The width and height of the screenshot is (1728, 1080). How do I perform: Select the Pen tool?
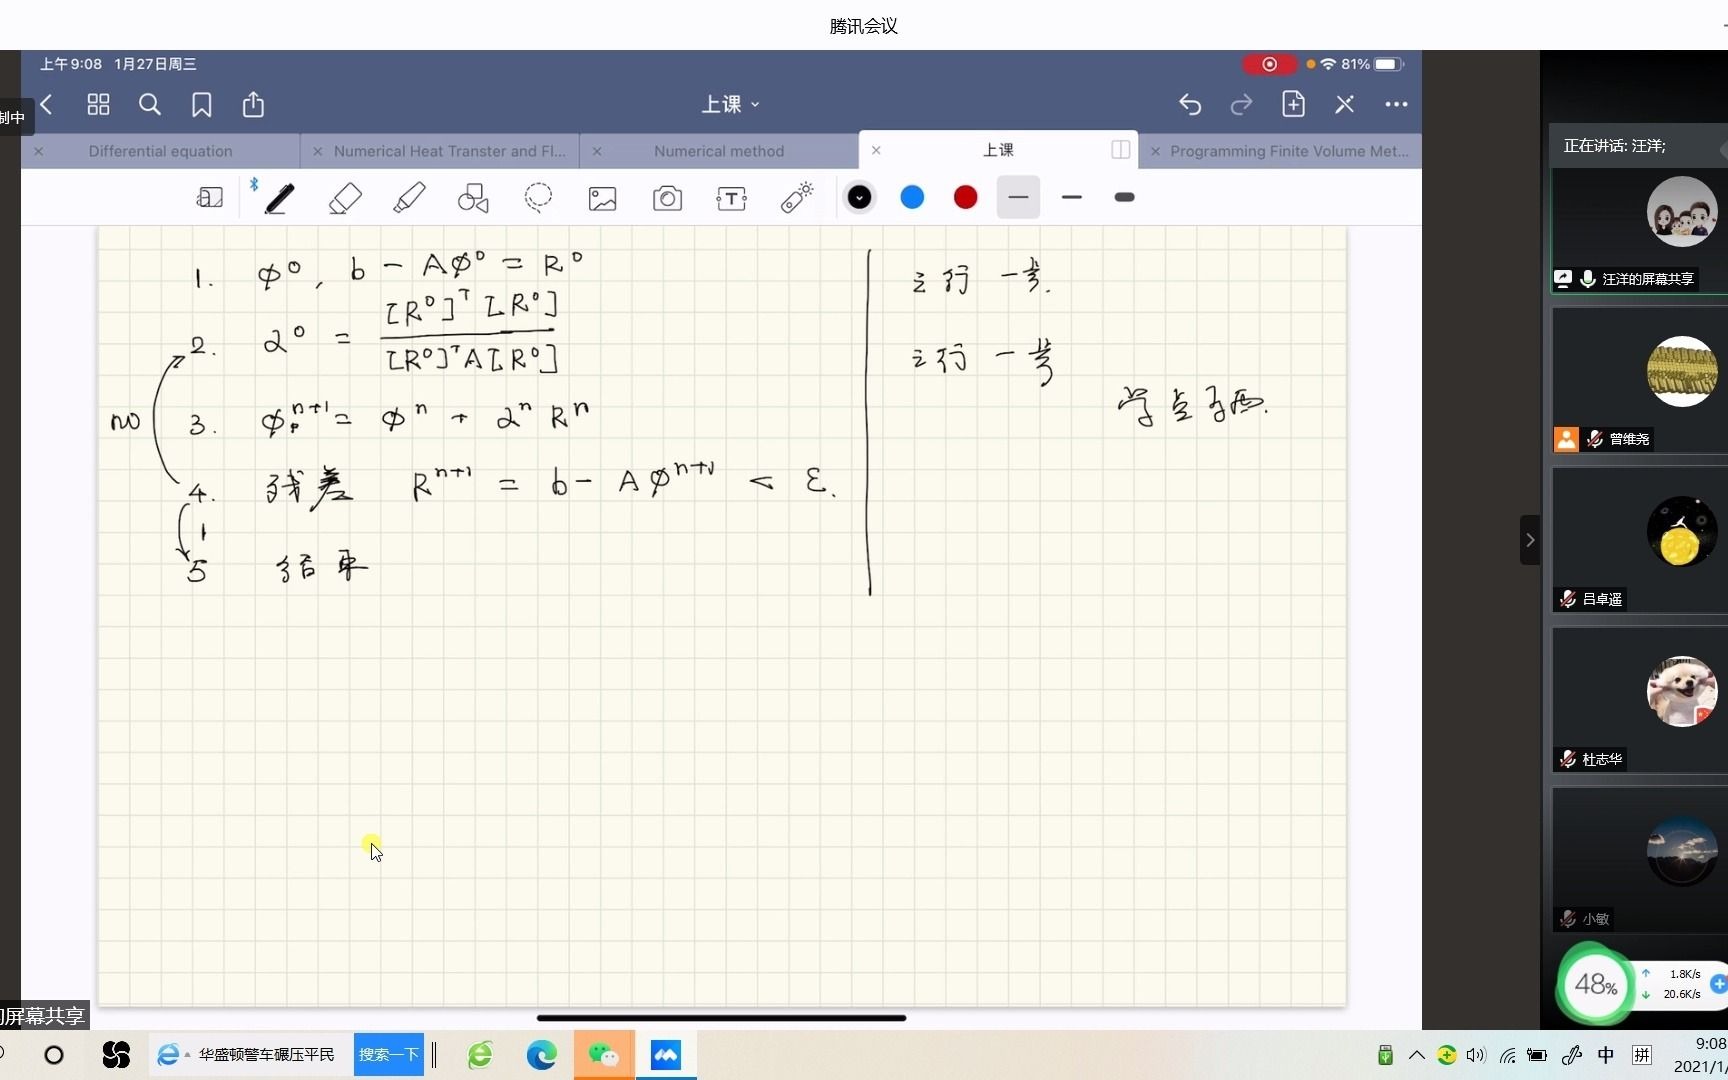tap(279, 198)
